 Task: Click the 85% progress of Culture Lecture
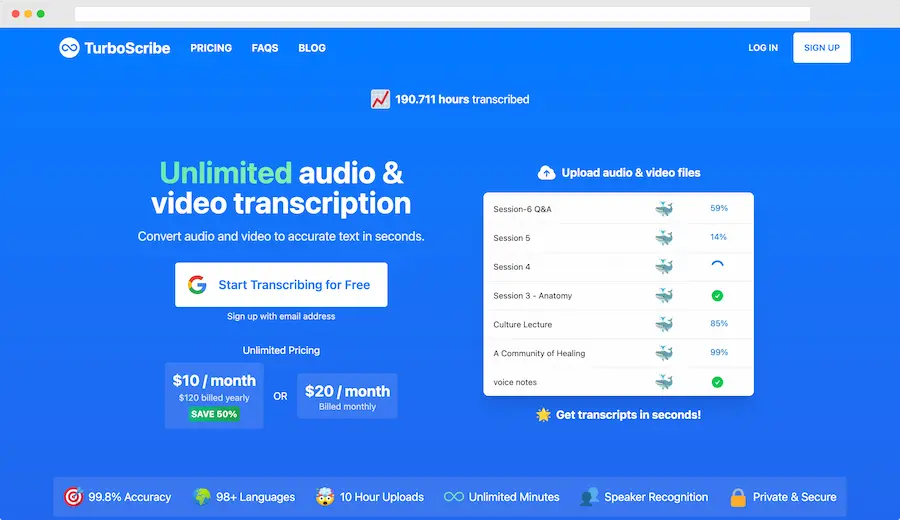point(719,324)
